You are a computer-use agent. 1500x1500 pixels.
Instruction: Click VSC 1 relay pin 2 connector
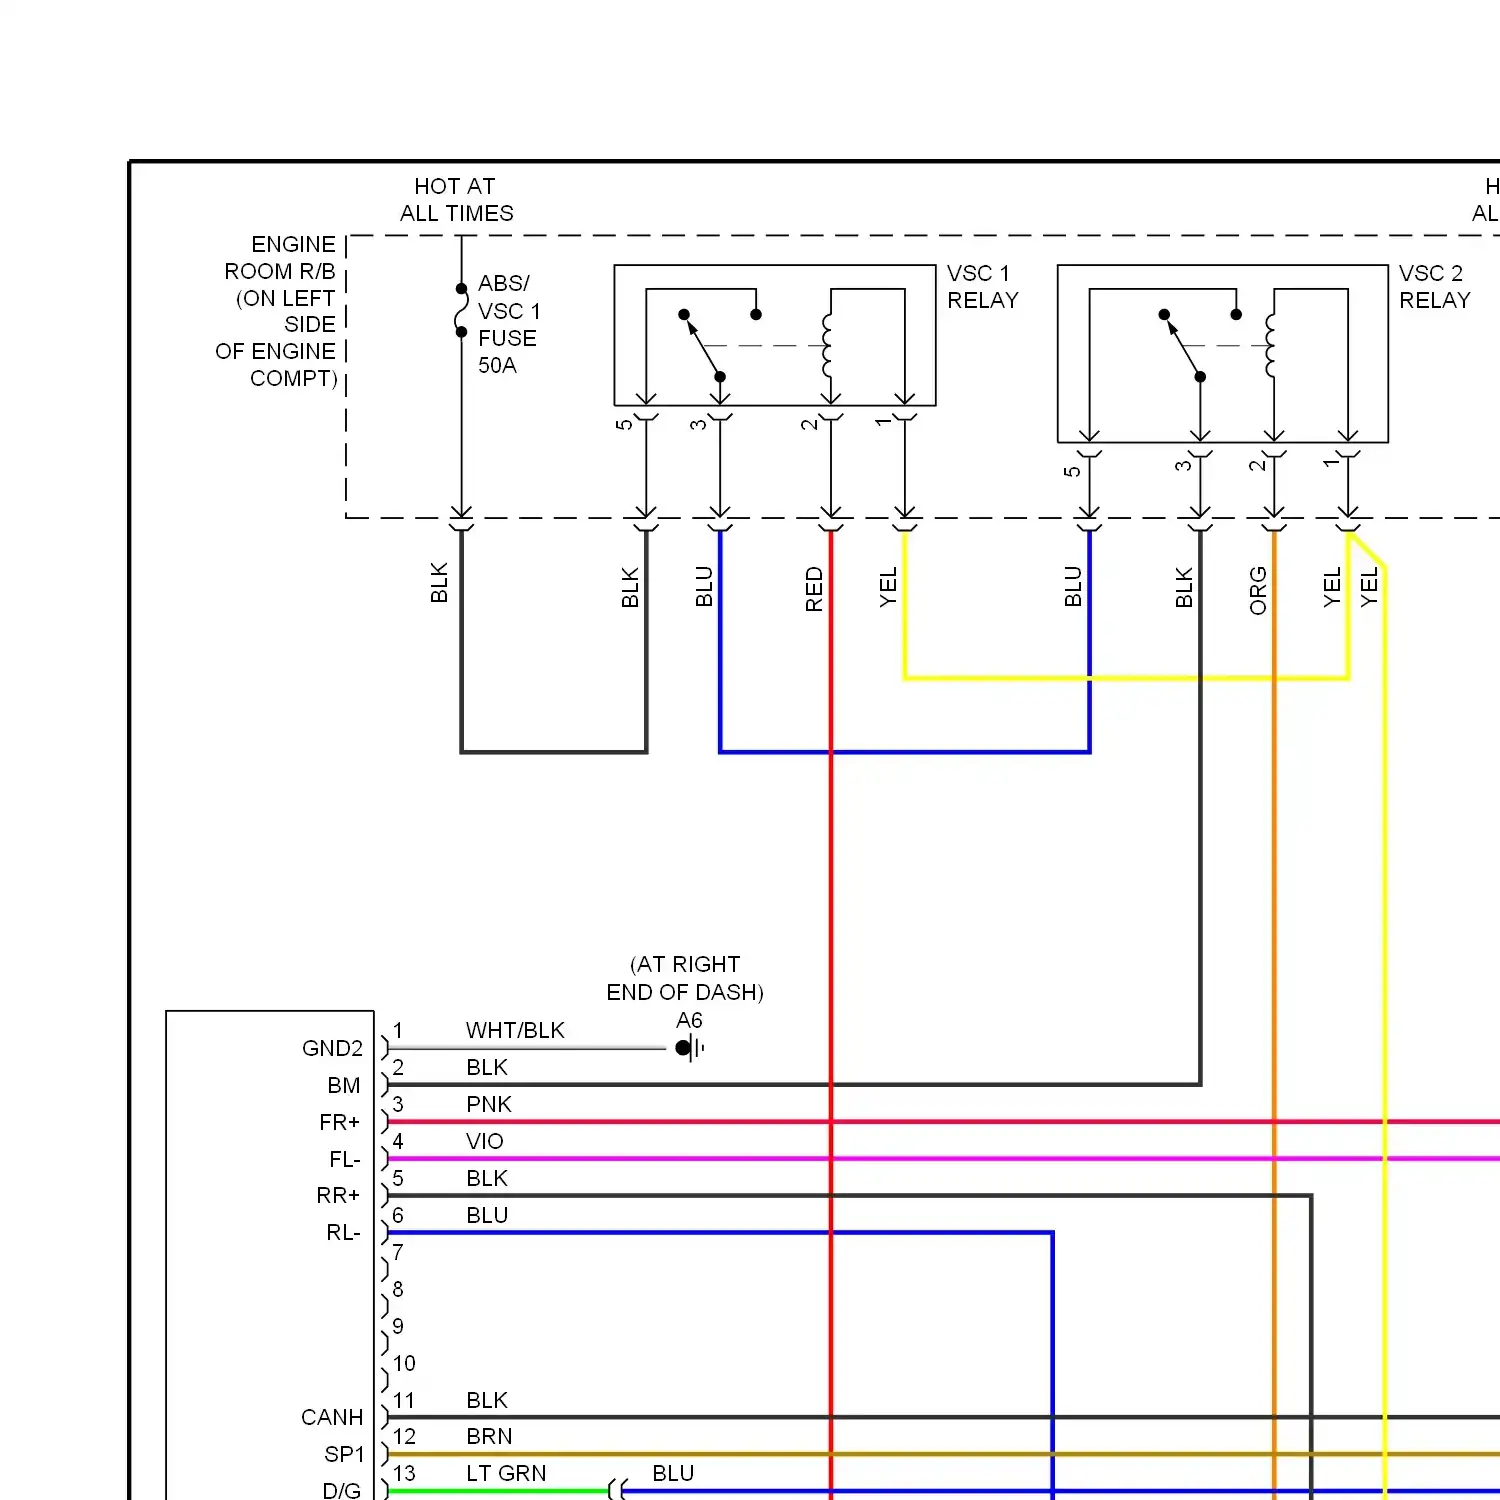(x=831, y=416)
